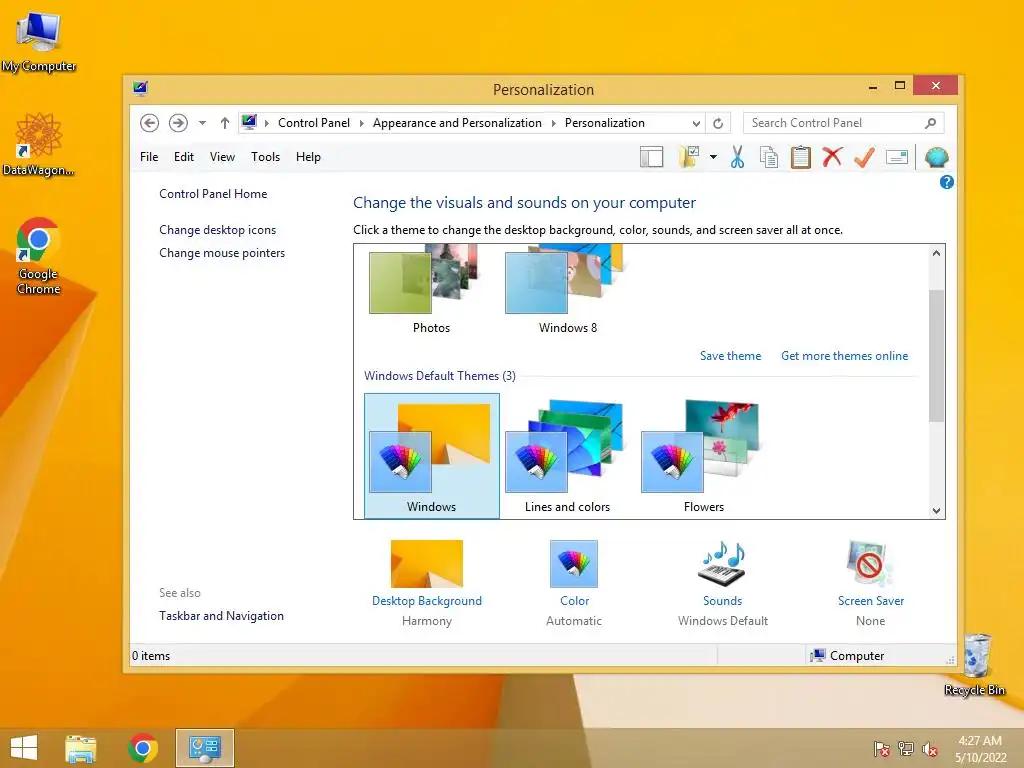The height and width of the screenshot is (768, 1024).
Task: Open Desktop Background settings
Action: [x=426, y=582]
